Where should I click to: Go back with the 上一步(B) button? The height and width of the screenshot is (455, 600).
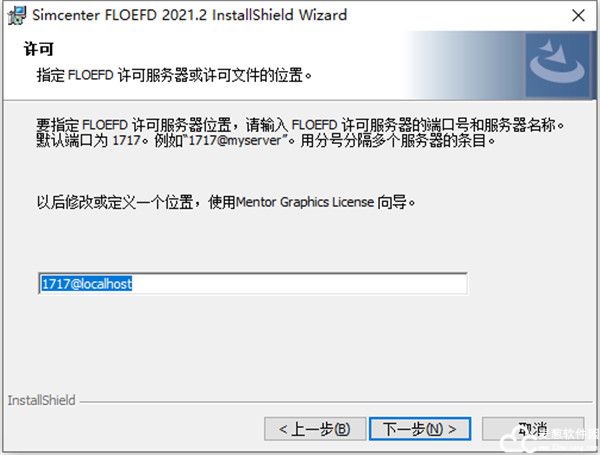(315, 429)
